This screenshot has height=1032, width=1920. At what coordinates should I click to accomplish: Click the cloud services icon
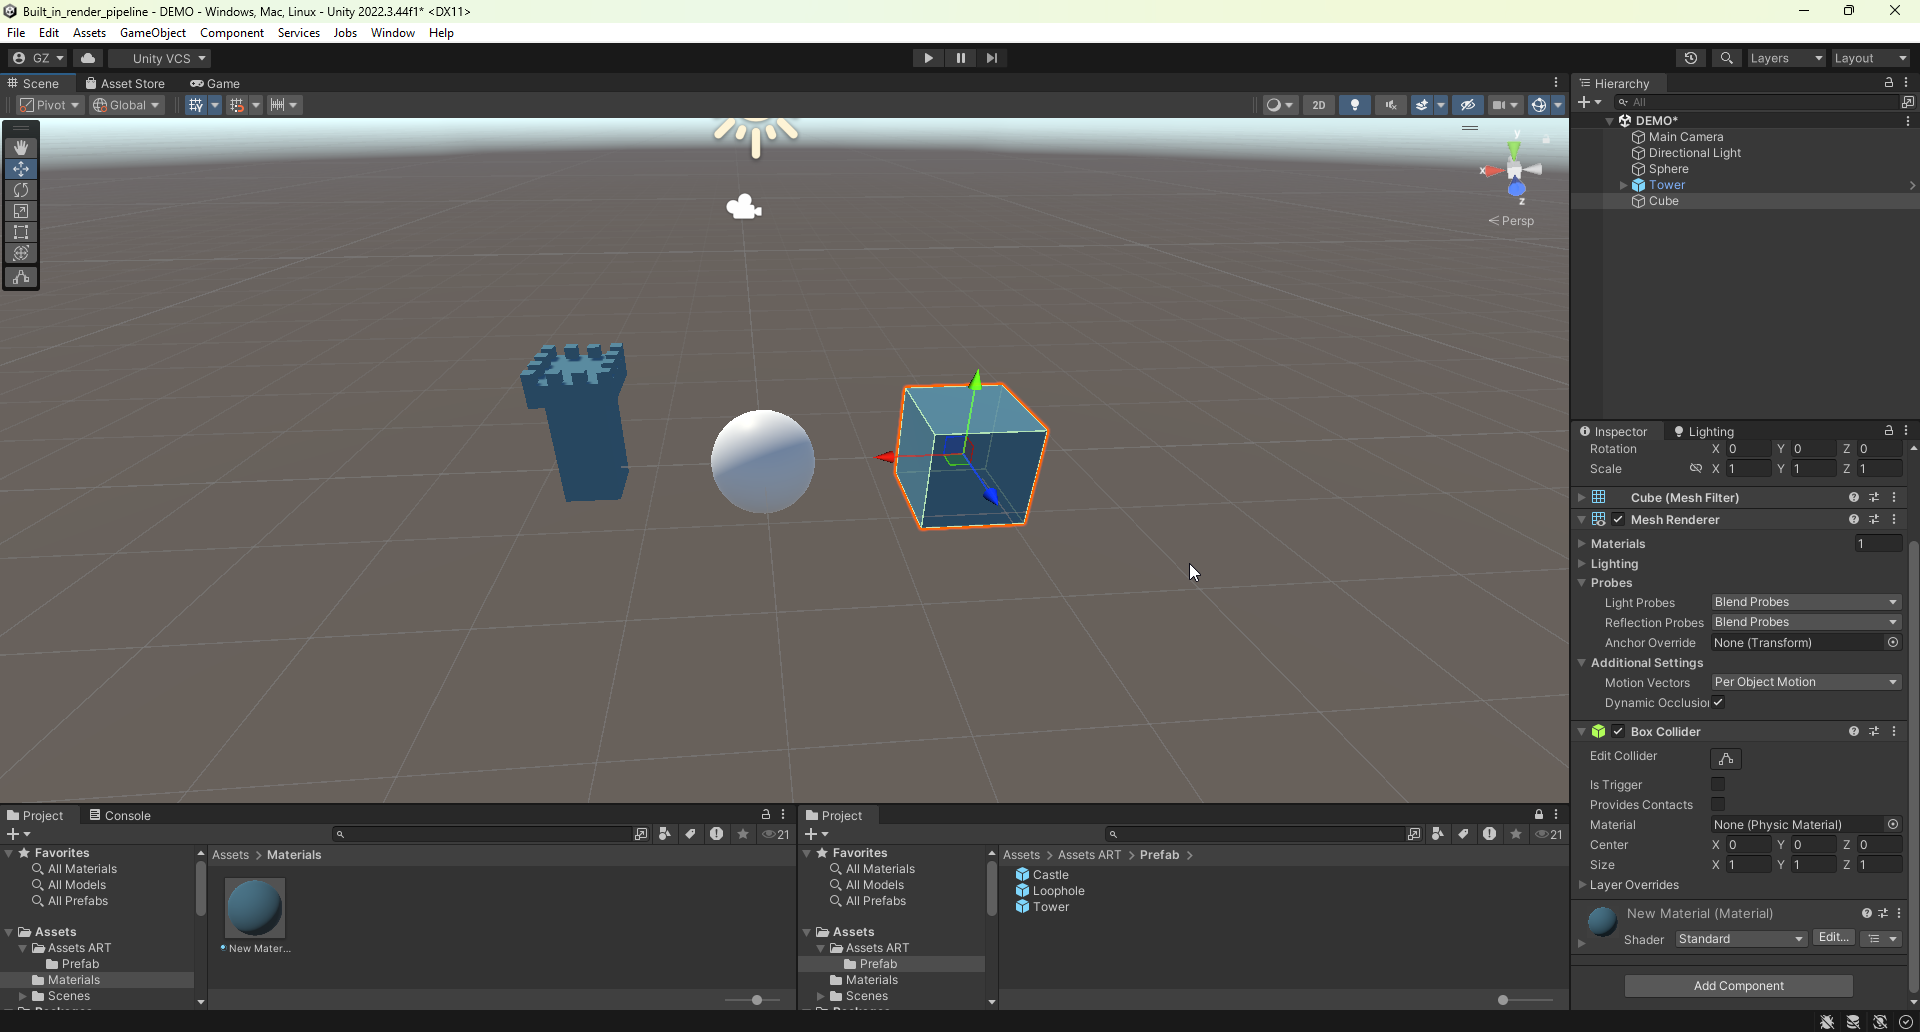pos(88,58)
